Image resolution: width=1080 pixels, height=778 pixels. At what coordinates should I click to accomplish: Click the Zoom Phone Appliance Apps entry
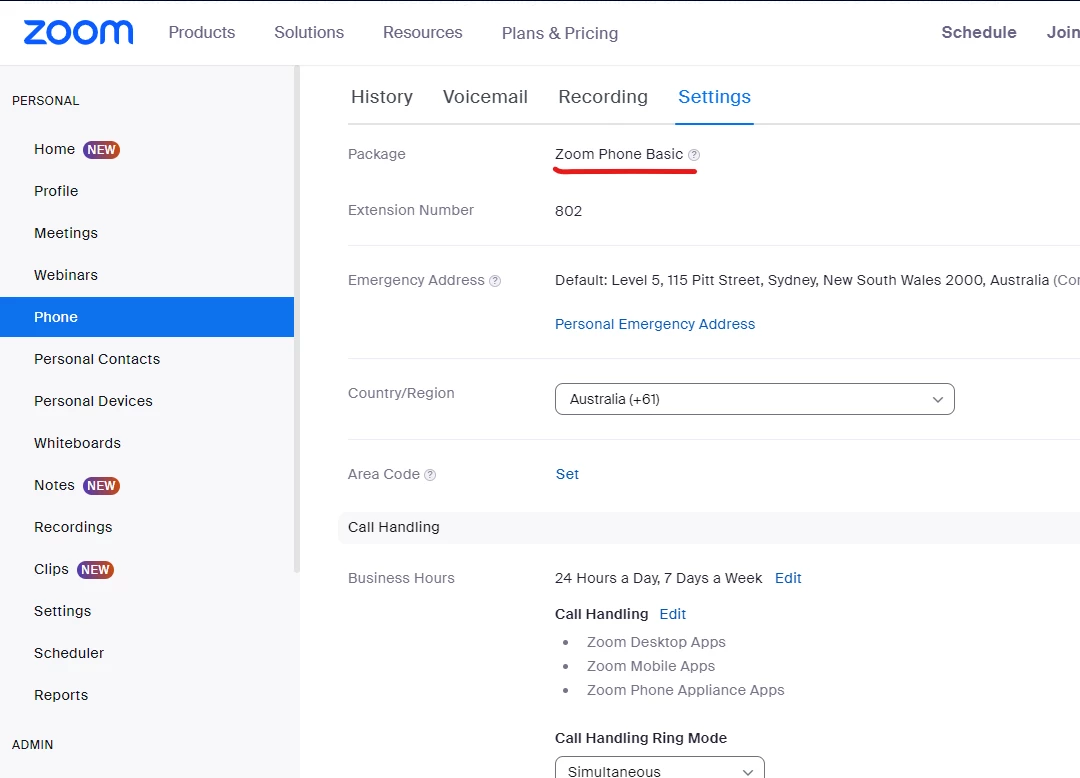685,690
